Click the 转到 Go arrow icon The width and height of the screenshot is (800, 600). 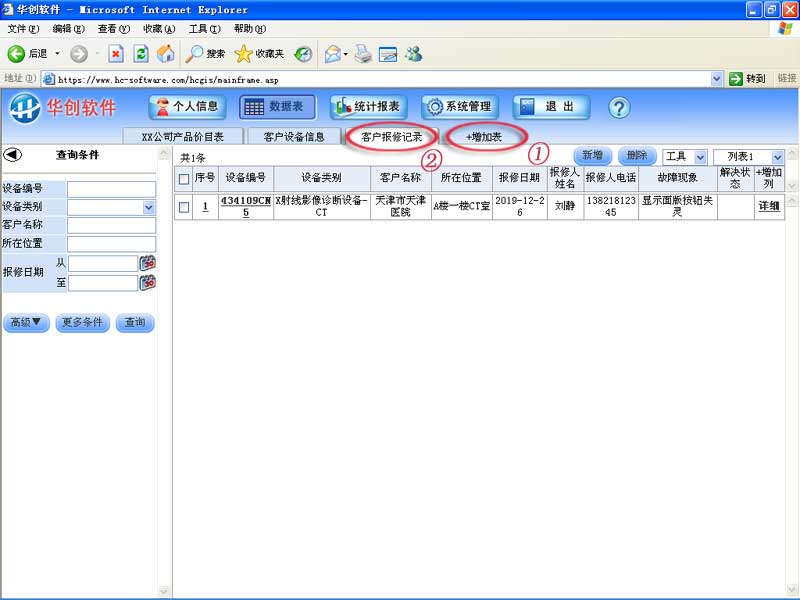pyautogui.click(x=735, y=79)
